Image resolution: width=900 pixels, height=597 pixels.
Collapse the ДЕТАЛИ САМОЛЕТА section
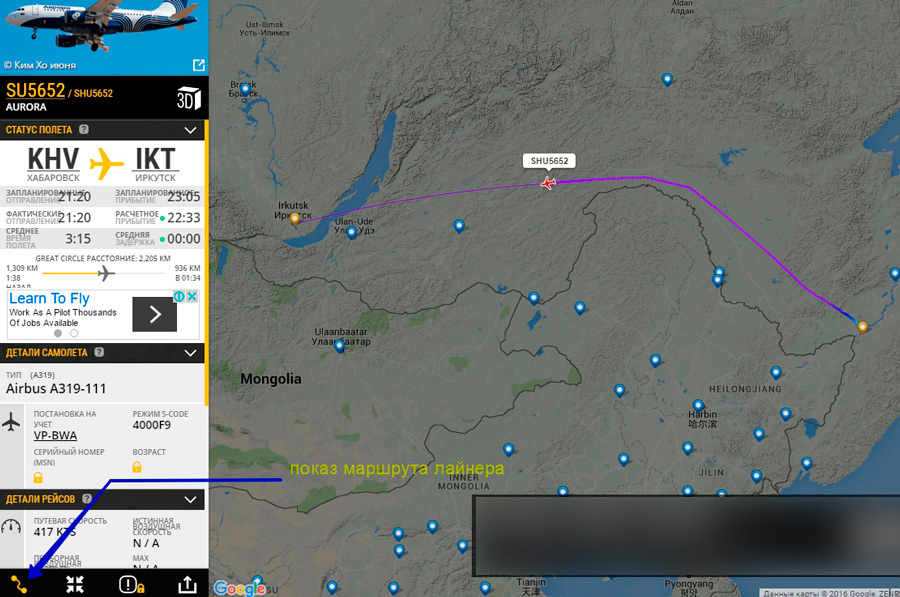[x=191, y=352]
